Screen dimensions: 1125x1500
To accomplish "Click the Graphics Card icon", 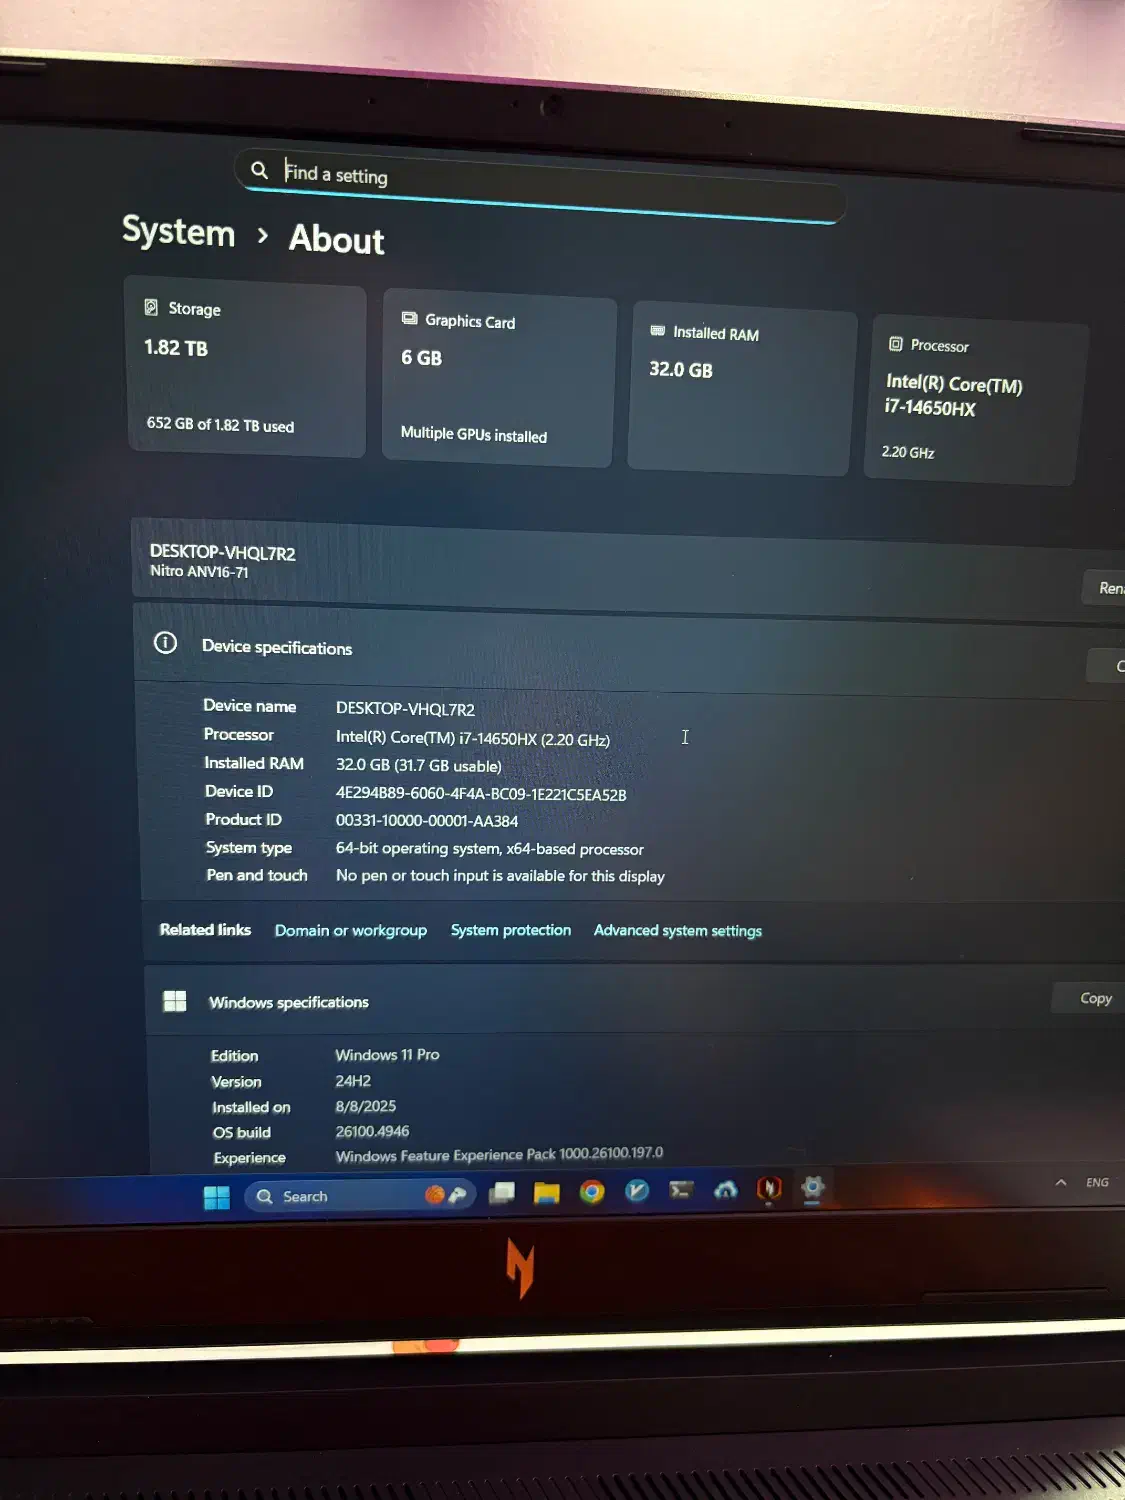I will click(409, 318).
